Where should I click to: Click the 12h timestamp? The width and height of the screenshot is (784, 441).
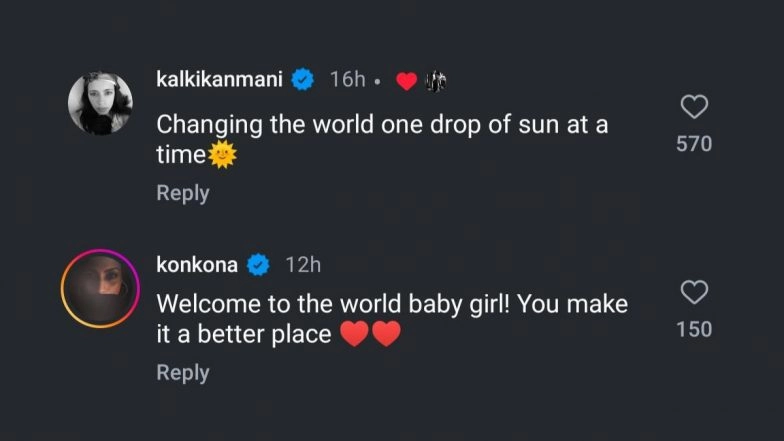(302, 265)
